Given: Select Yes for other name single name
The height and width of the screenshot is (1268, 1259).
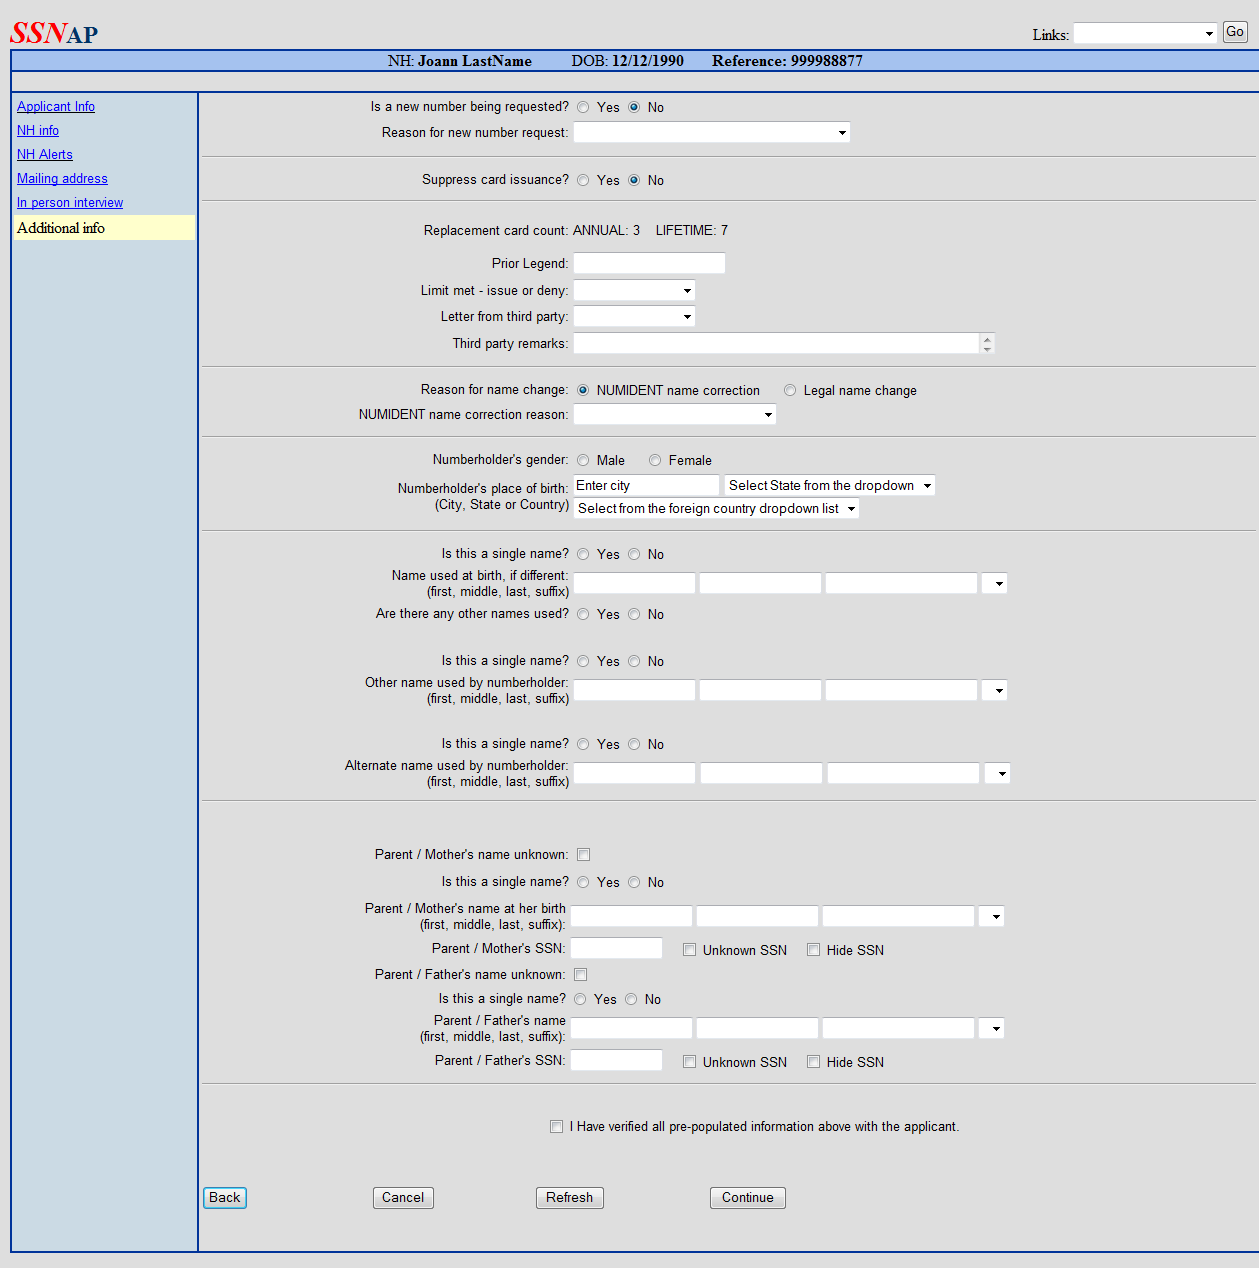Looking at the screenshot, I should 583,661.
